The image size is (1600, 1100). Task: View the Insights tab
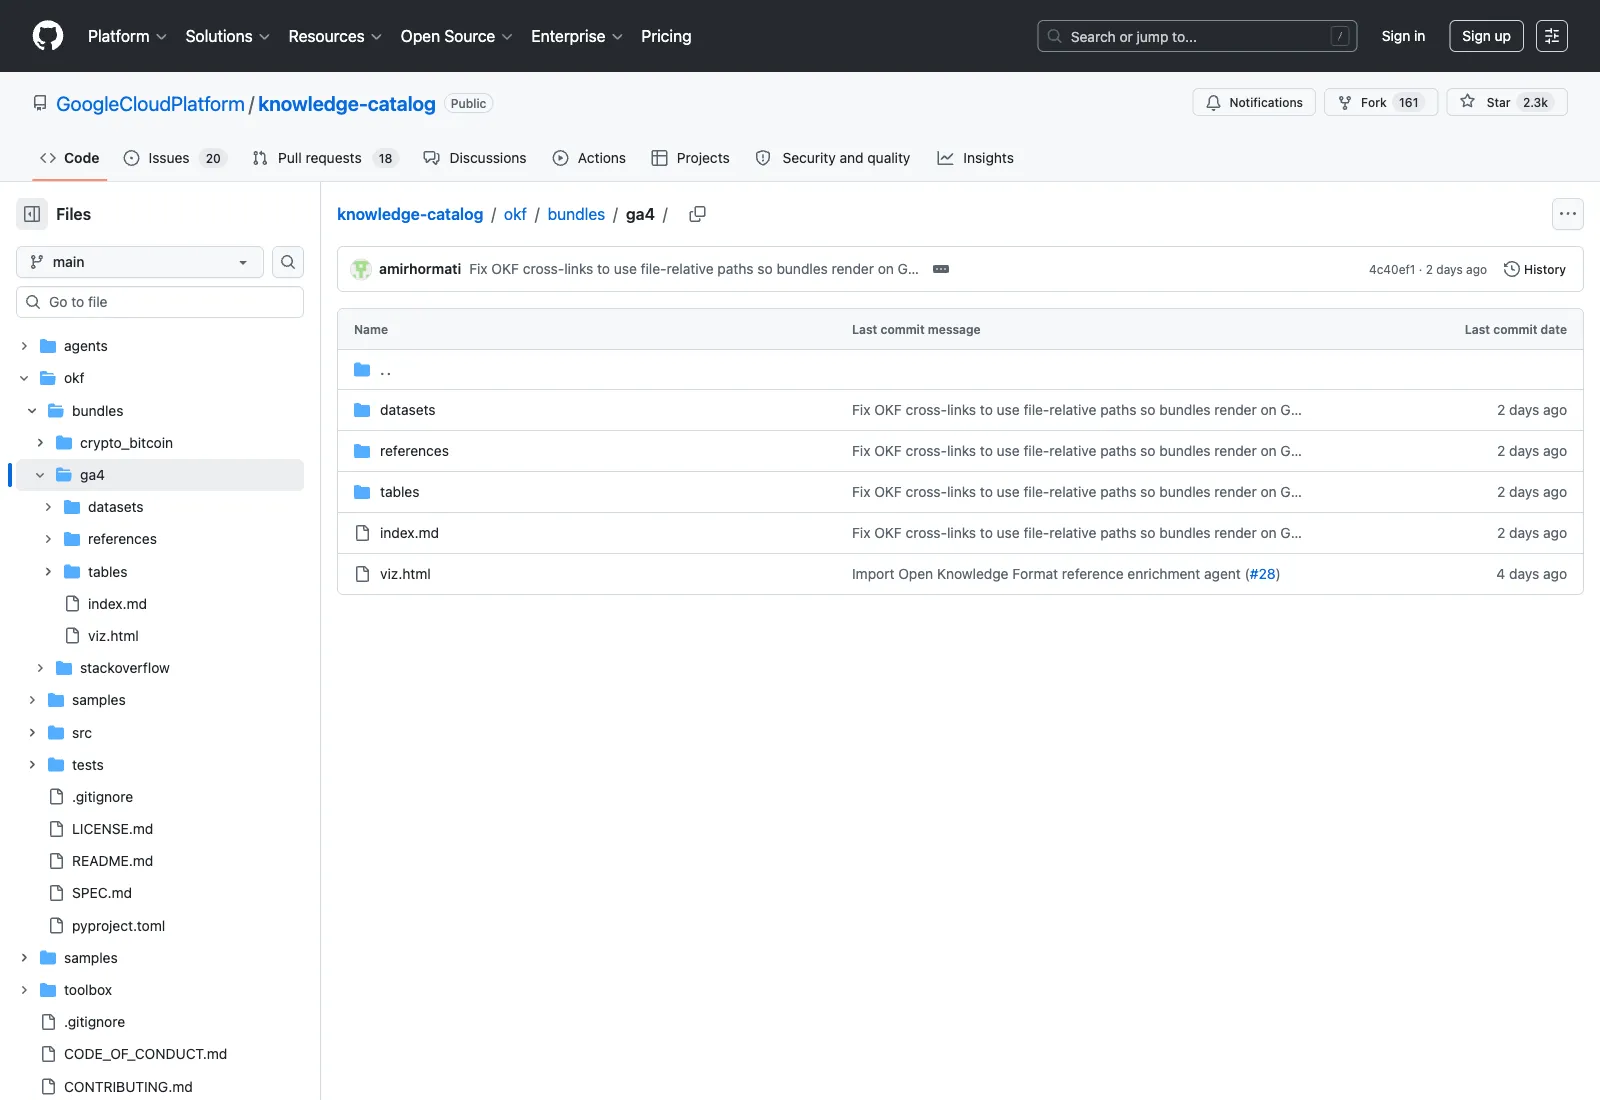975,158
